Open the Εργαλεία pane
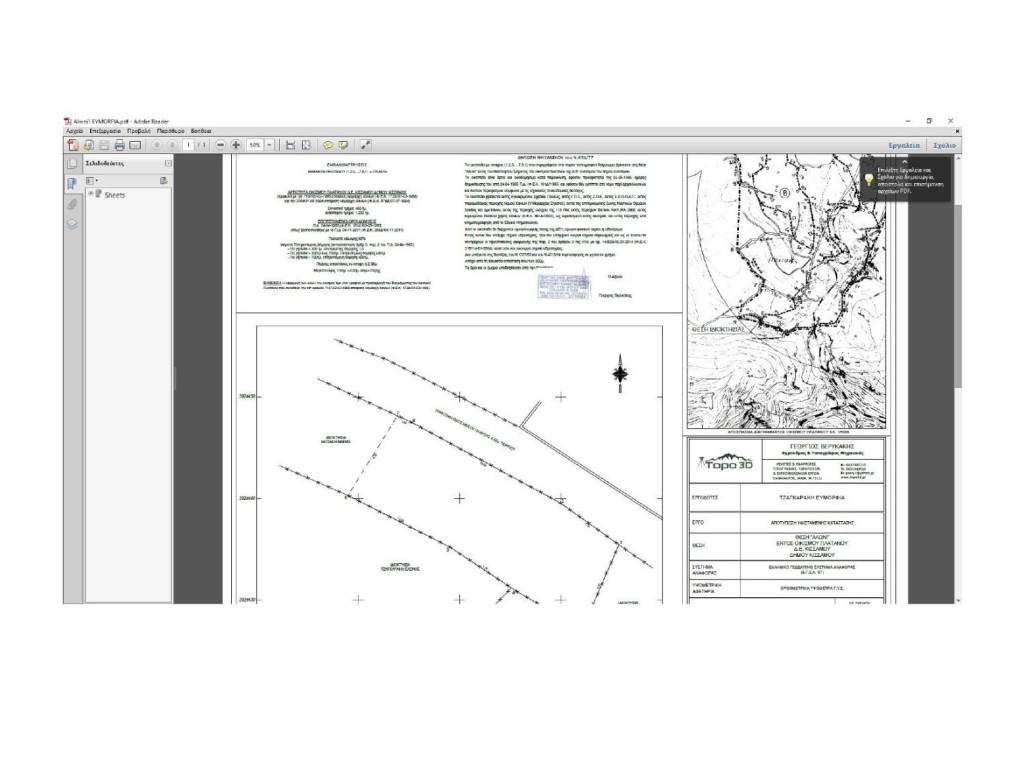This screenshot has width=1024, height=768. [904, 145]
